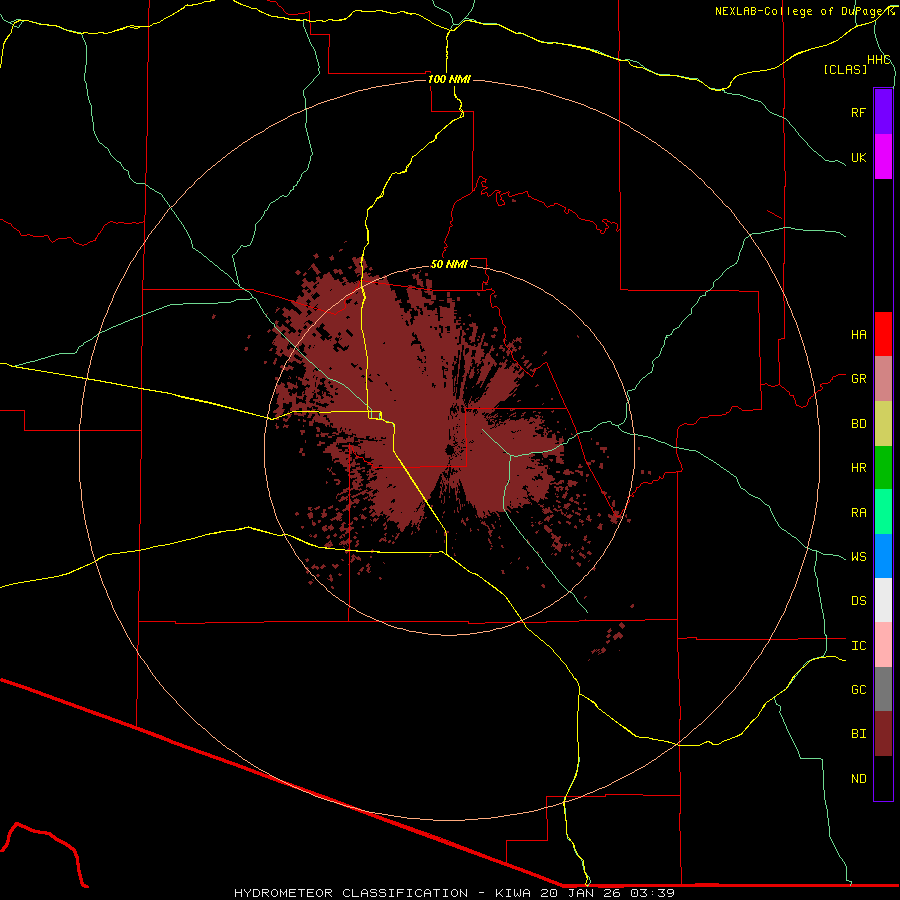
Task: Click the DS white legend swatch
Action: 883,600
